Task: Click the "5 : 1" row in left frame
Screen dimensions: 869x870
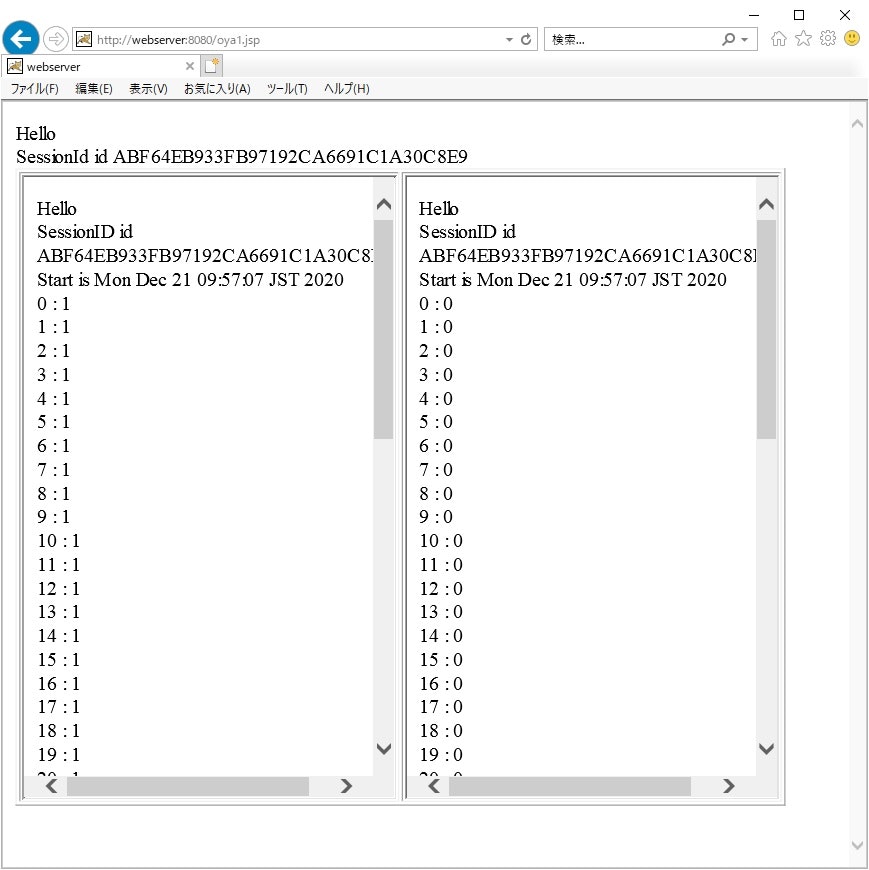Action: click(53, 422)
